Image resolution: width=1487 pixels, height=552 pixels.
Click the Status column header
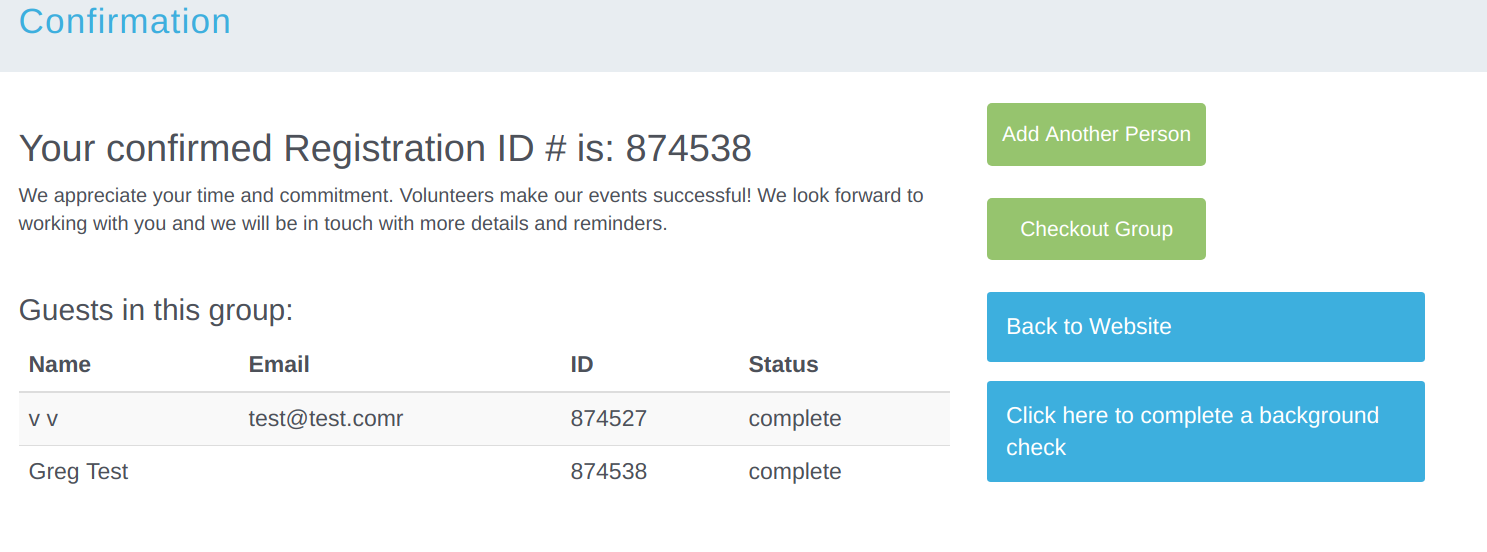[783, 365]
